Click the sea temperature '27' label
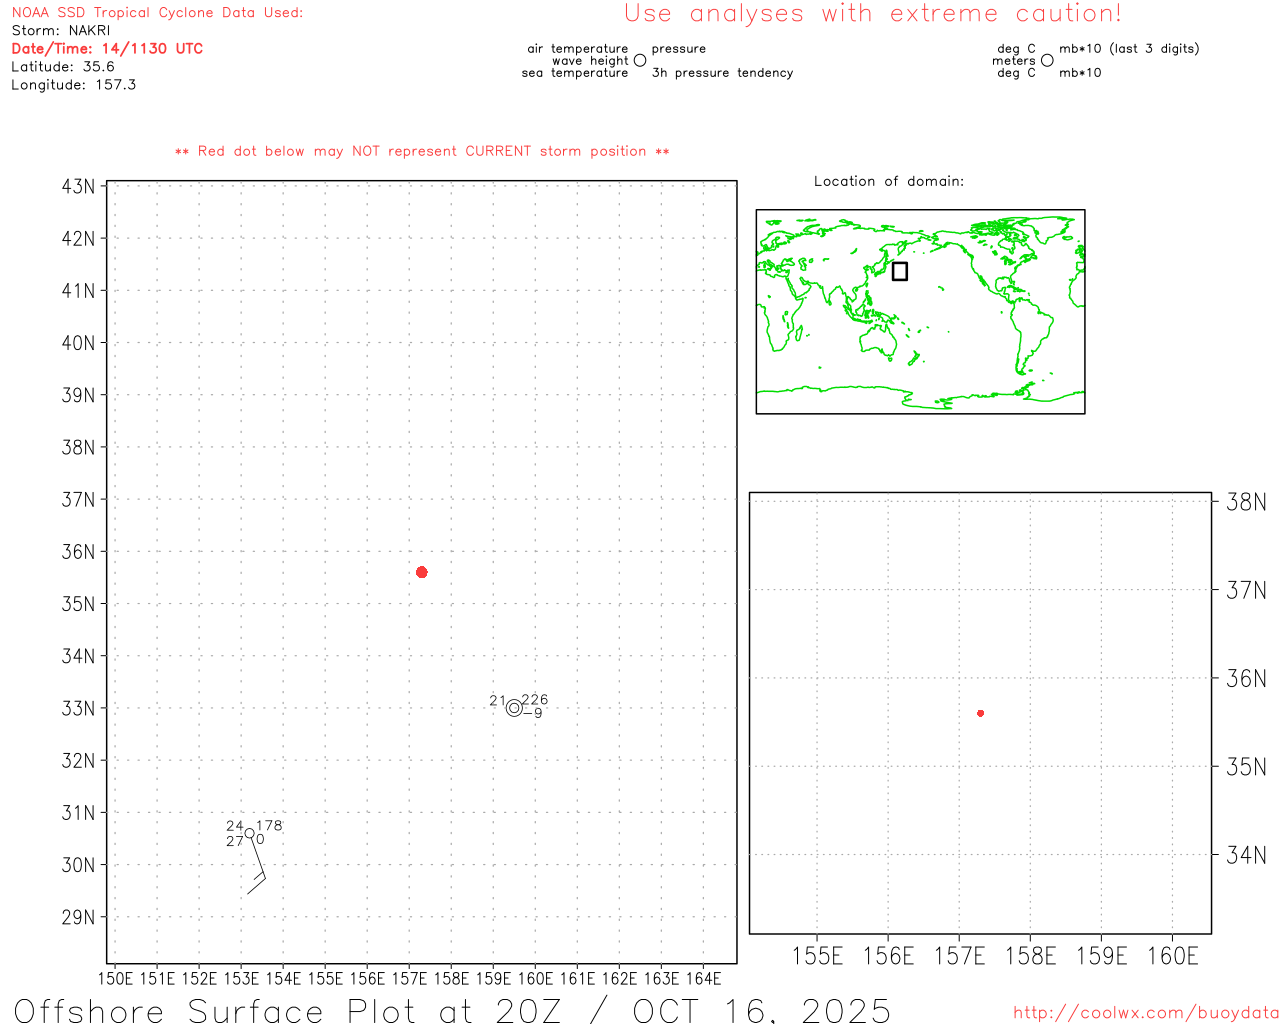Viewport: 1280px width, 1024px height. point(235,841)
